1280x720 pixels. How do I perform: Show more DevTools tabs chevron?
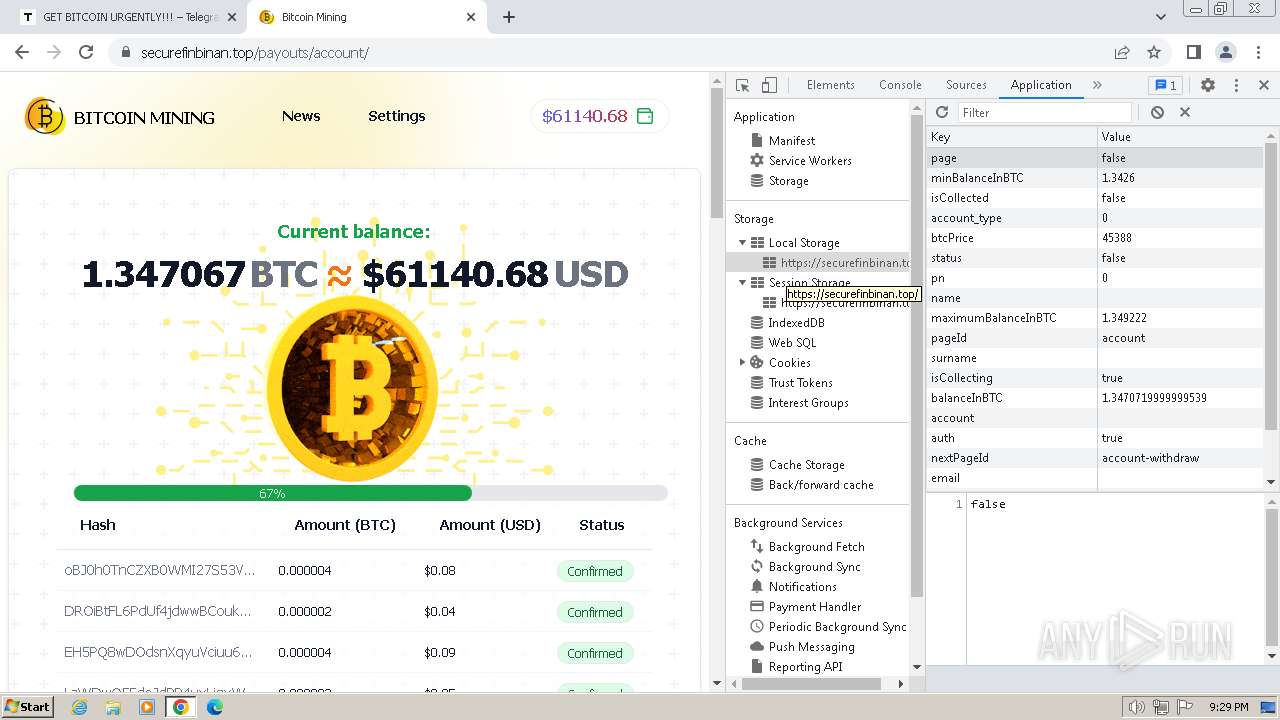[1097, 85]
